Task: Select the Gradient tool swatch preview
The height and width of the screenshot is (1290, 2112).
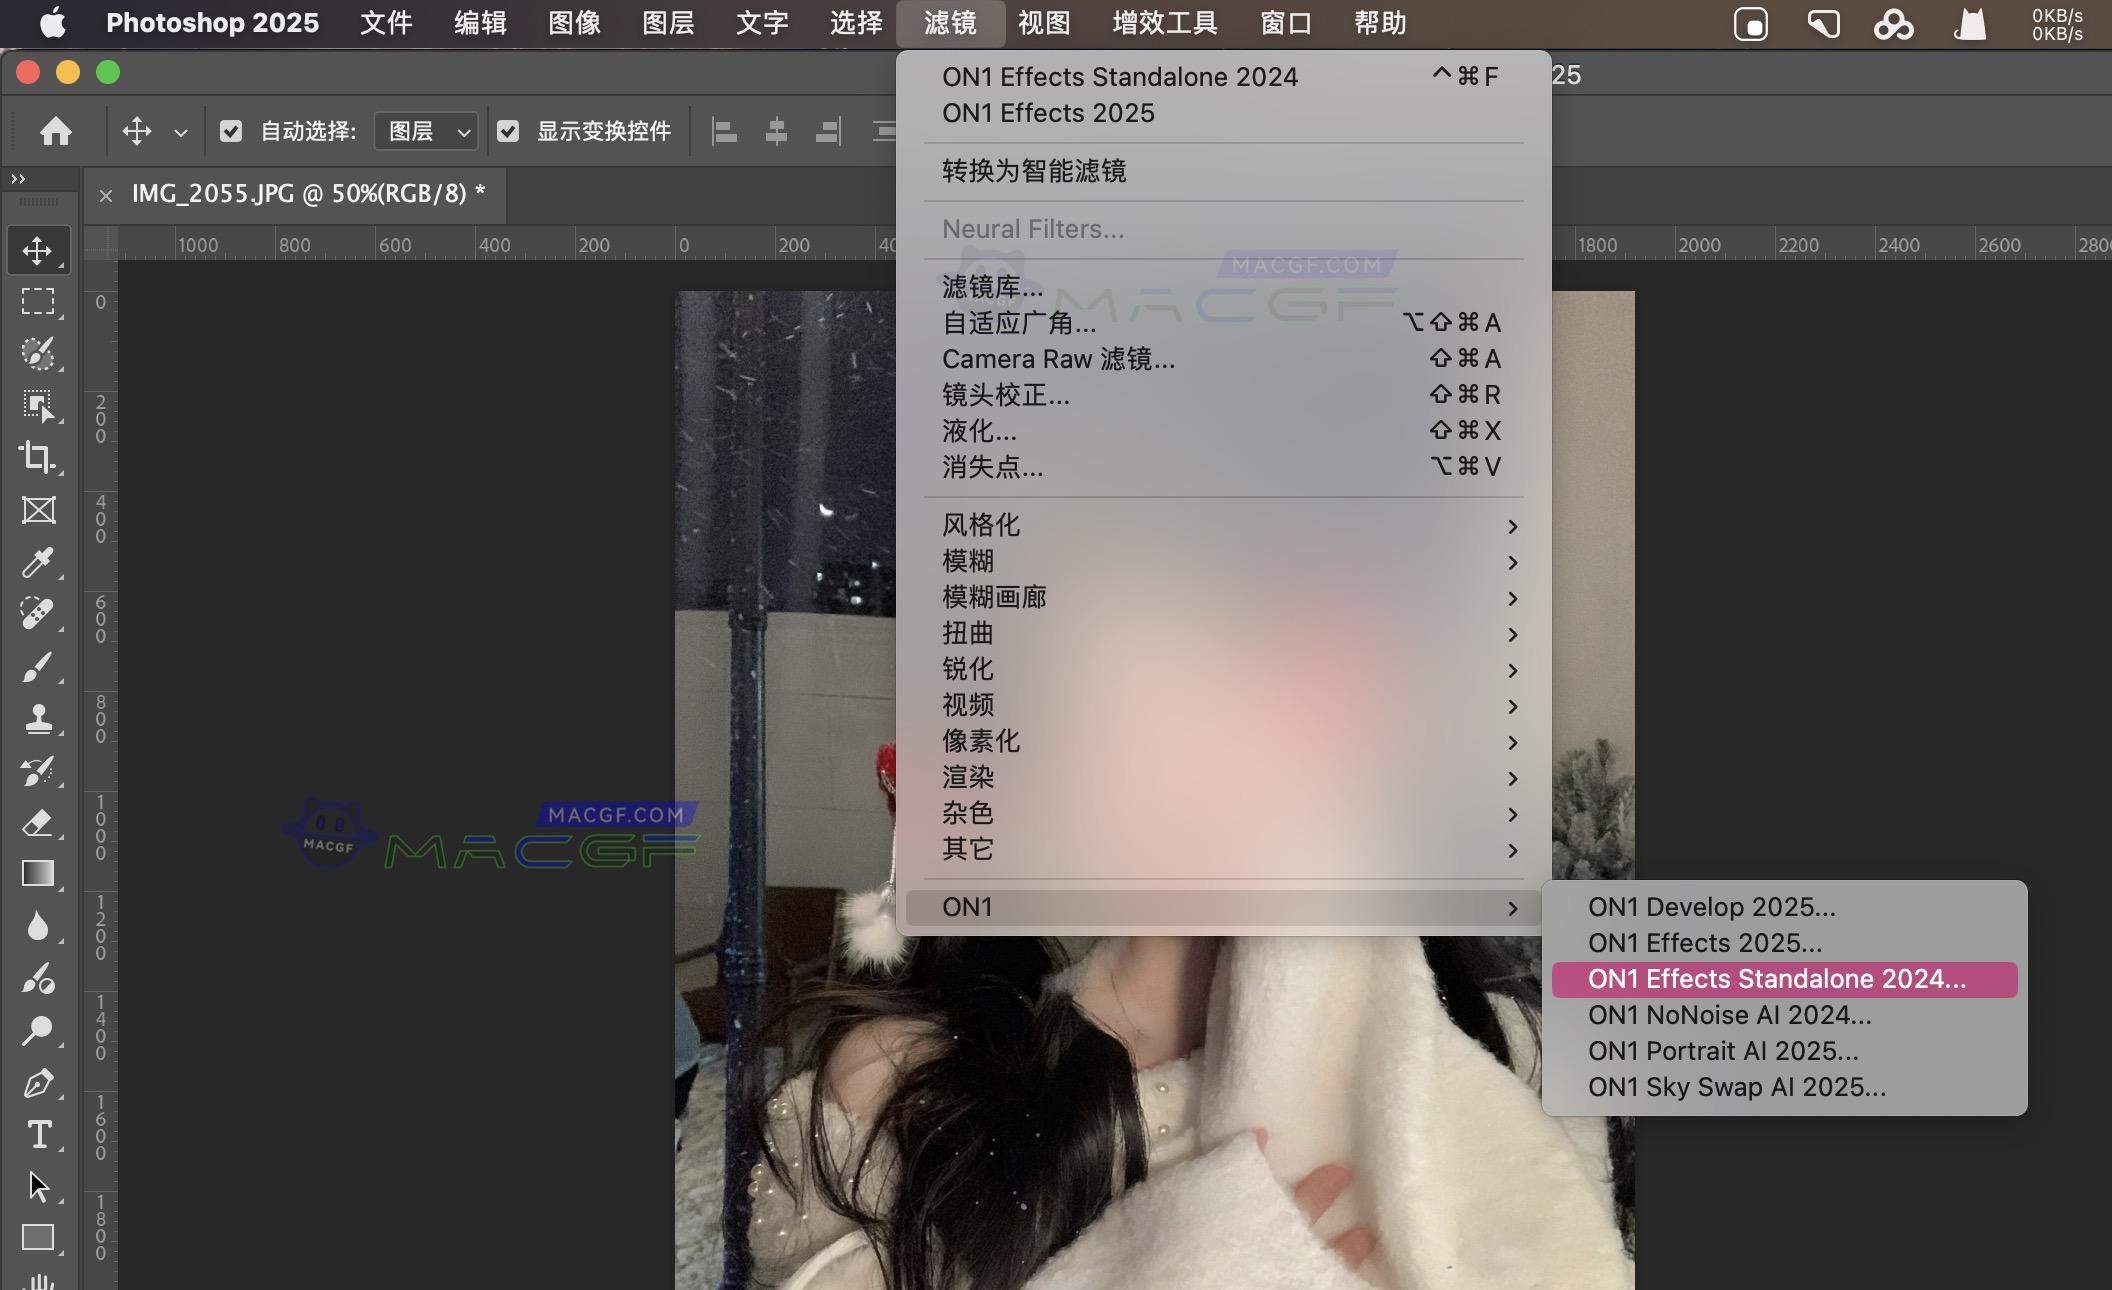Action: (38, 873)
